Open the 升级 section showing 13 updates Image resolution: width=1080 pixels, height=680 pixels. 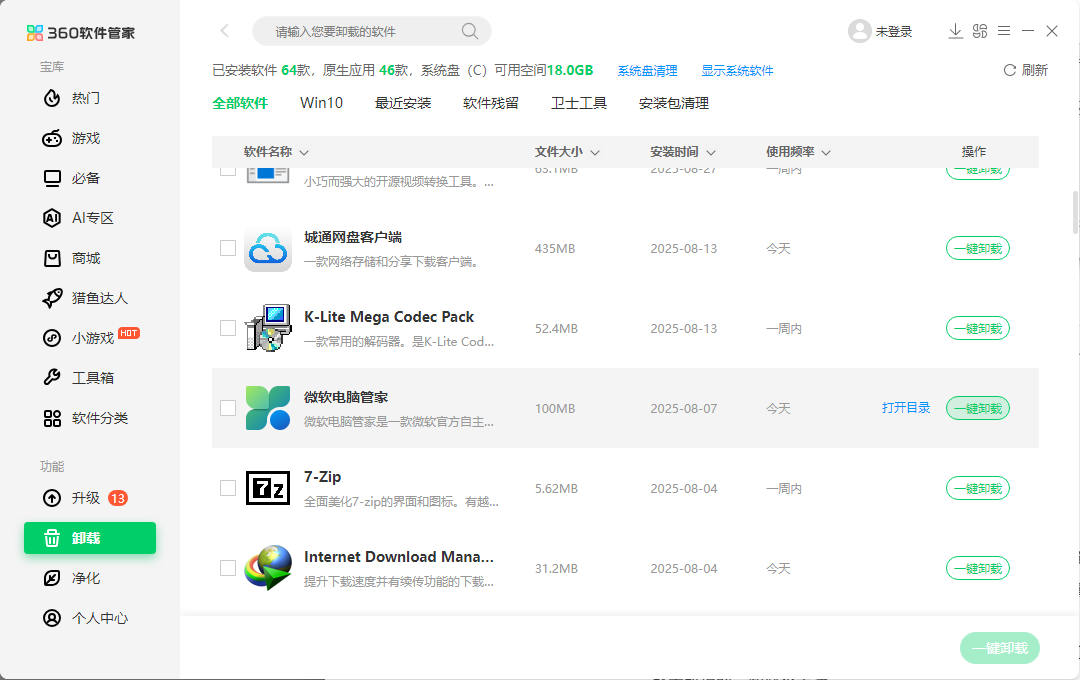point(77,498)
